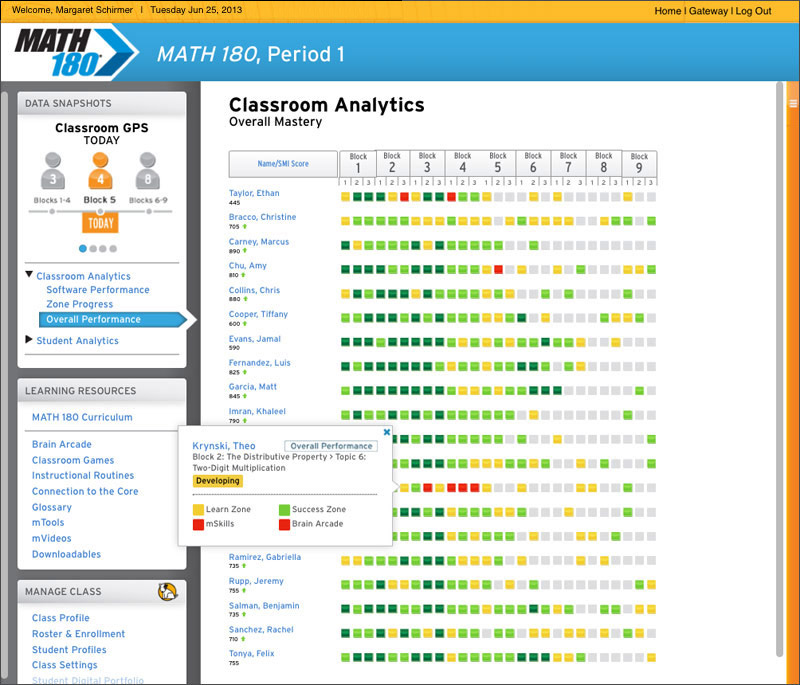Open the dog mascot icon in Manage Class
The height and width of the screenshot is (685, 800).
pos(167,591)
